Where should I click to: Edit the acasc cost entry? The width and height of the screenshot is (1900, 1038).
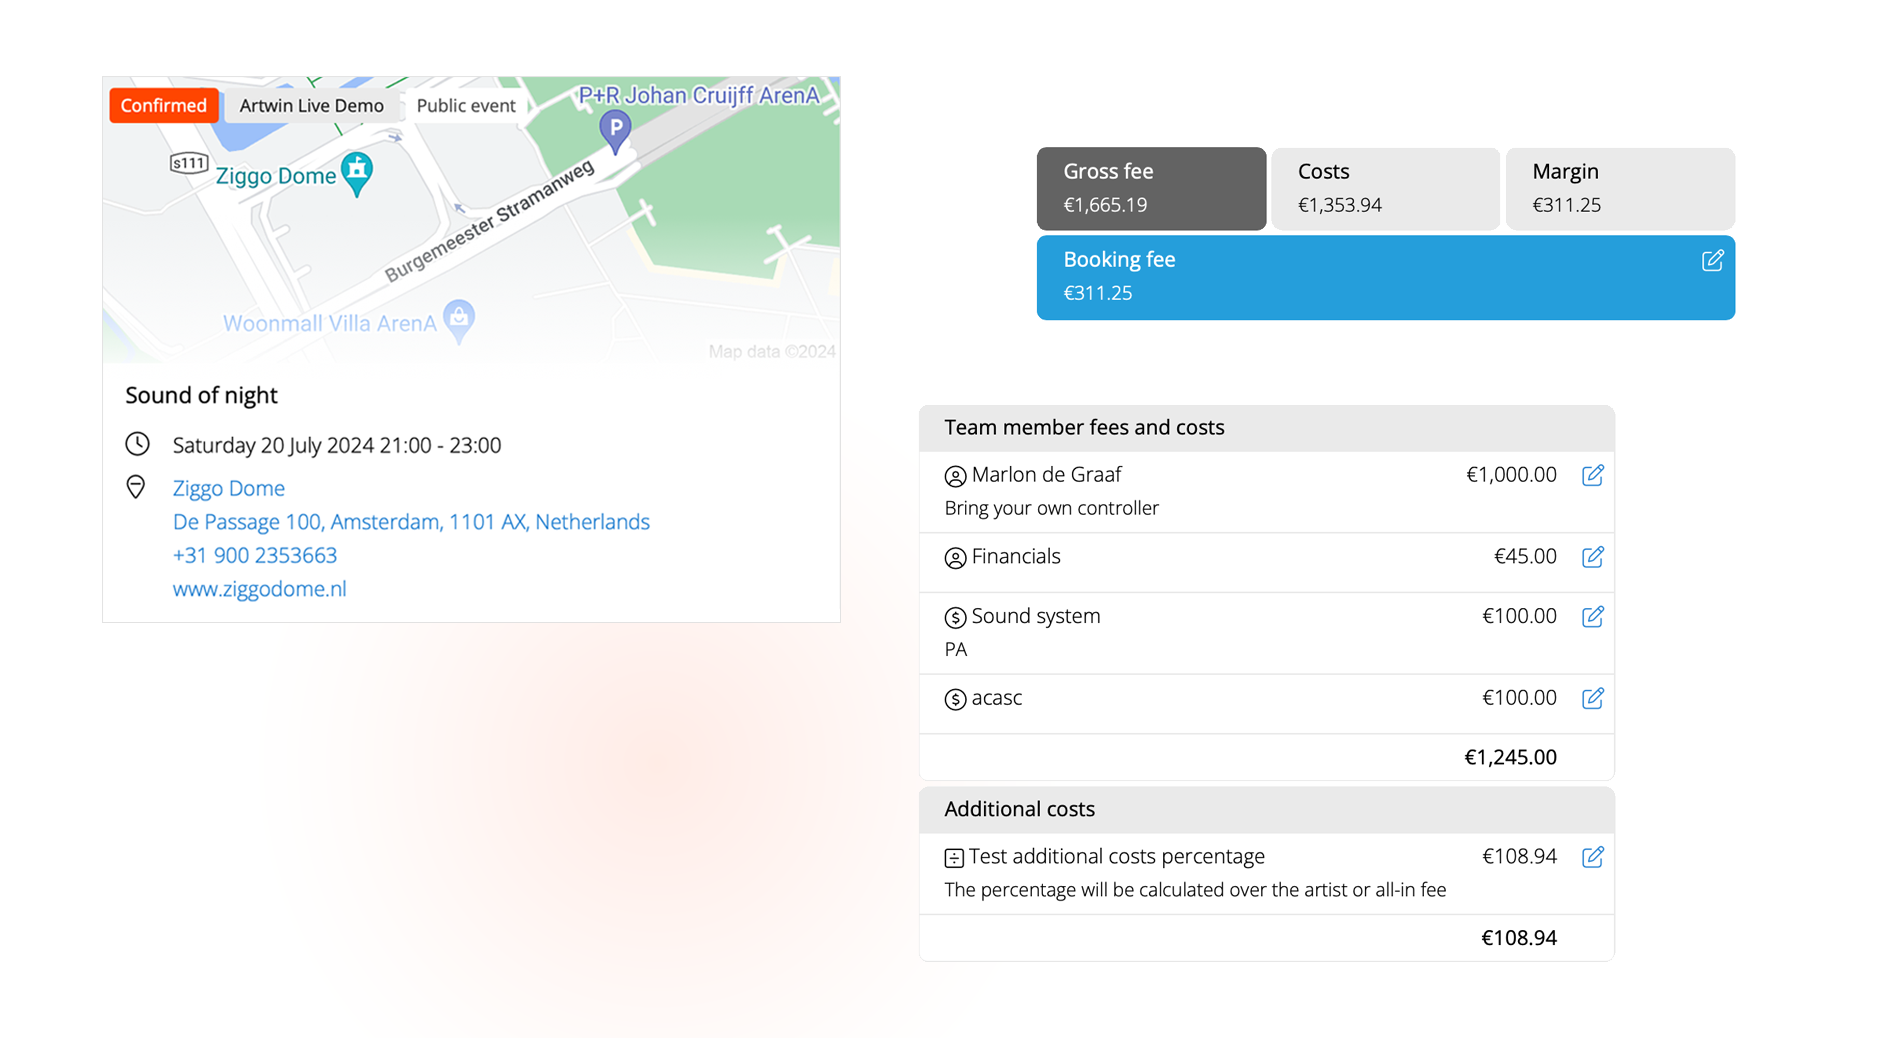1593,698
